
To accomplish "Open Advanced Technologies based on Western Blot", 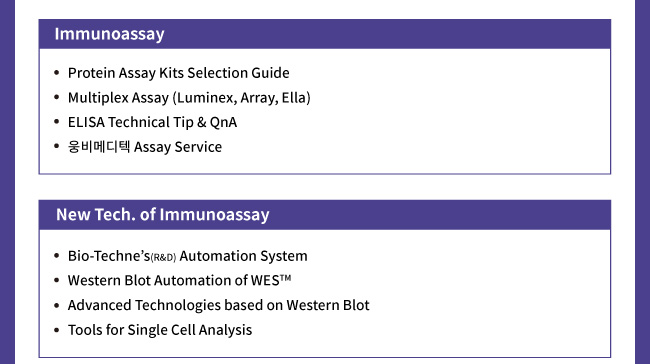I will click(218, 306).
